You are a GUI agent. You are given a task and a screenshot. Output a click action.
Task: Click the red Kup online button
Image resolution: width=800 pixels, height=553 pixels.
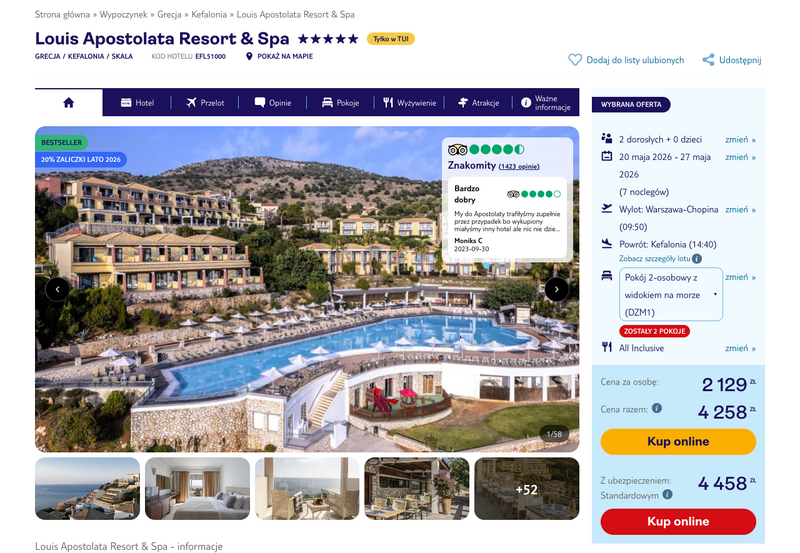[678, 522]
